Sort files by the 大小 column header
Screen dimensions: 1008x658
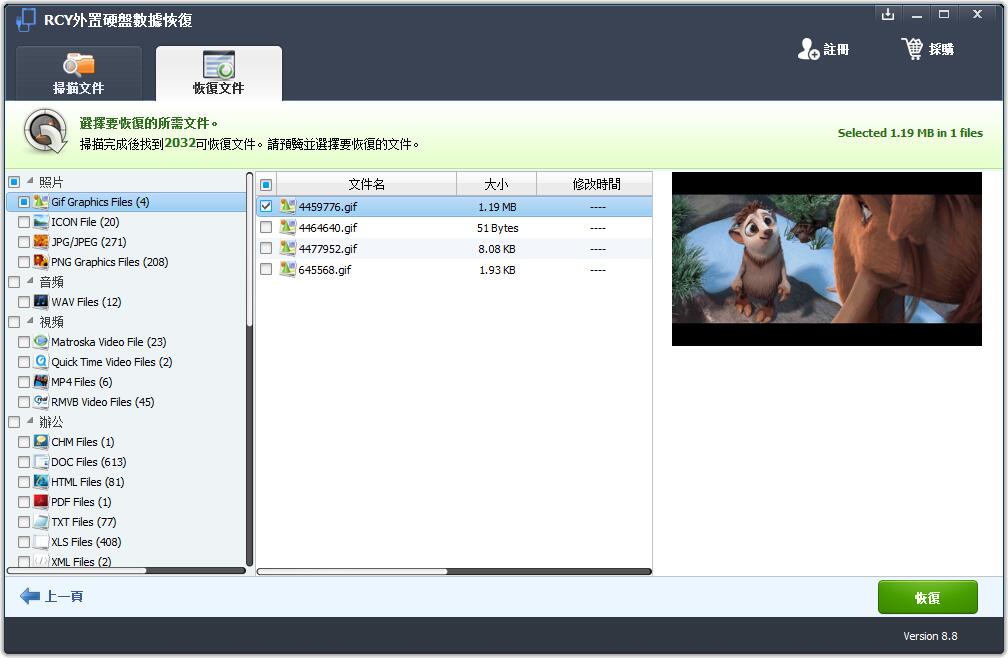point(496,184)
